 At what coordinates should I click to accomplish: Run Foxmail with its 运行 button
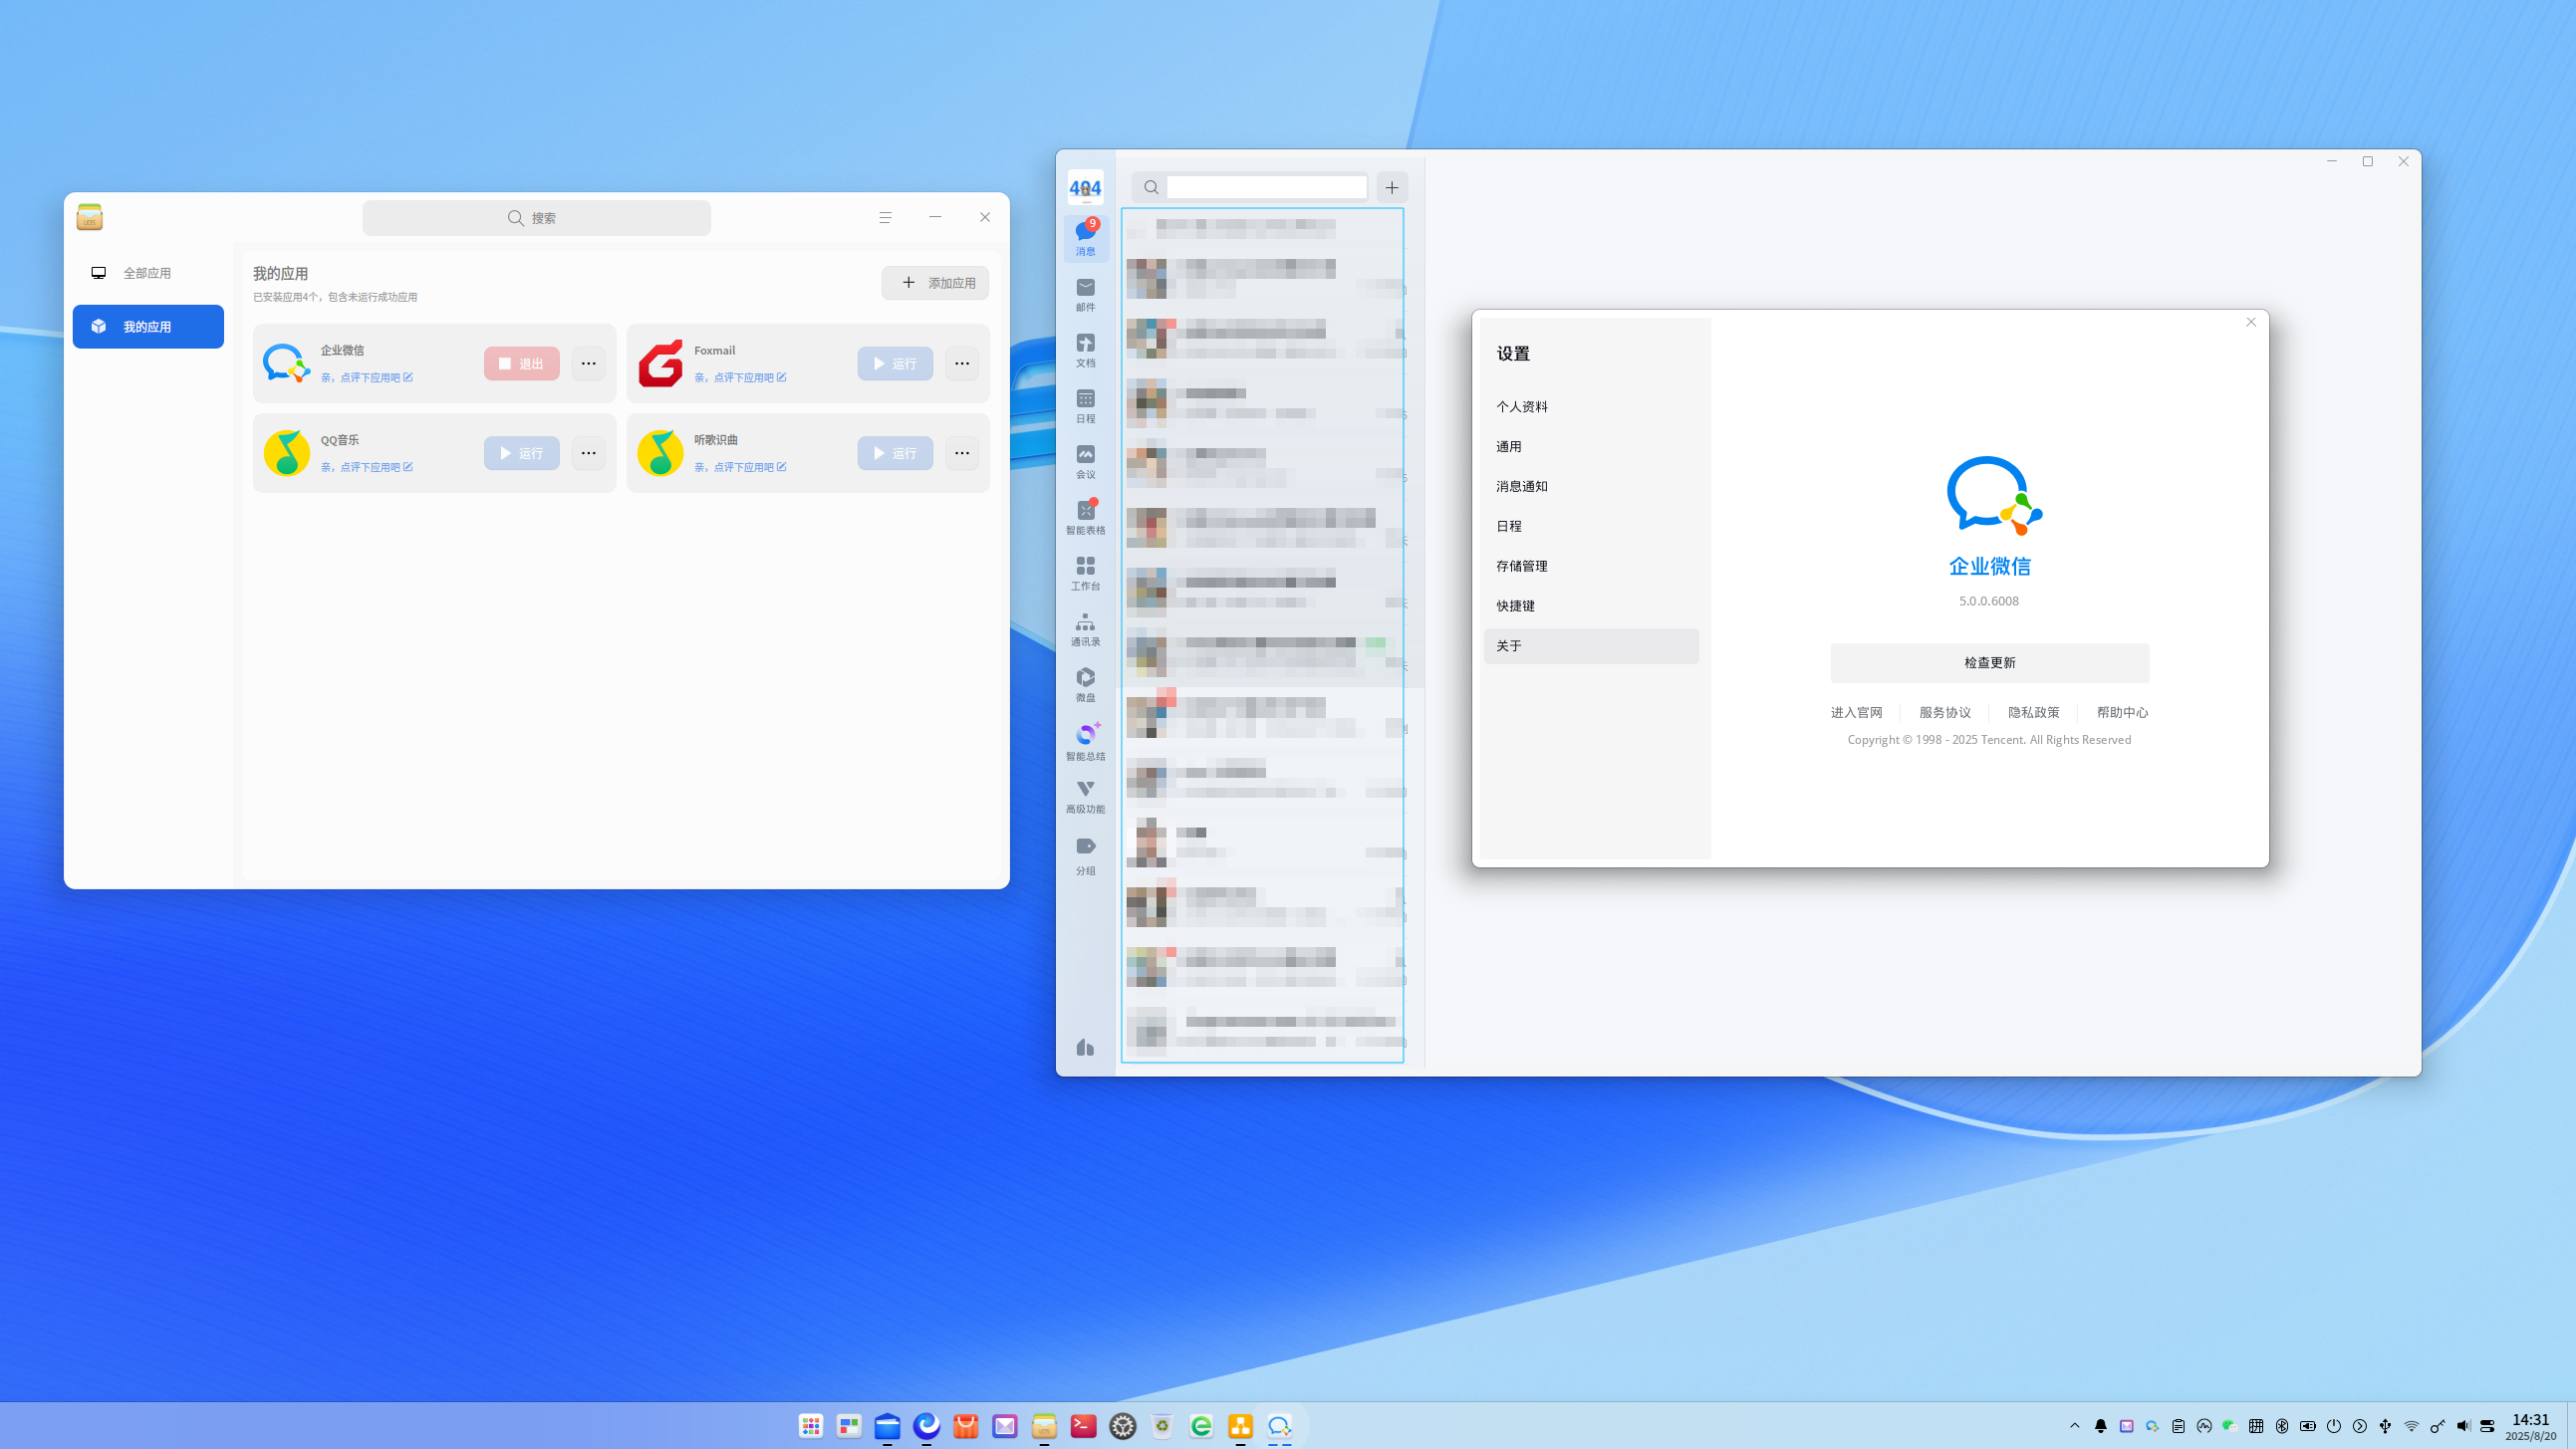895,364
